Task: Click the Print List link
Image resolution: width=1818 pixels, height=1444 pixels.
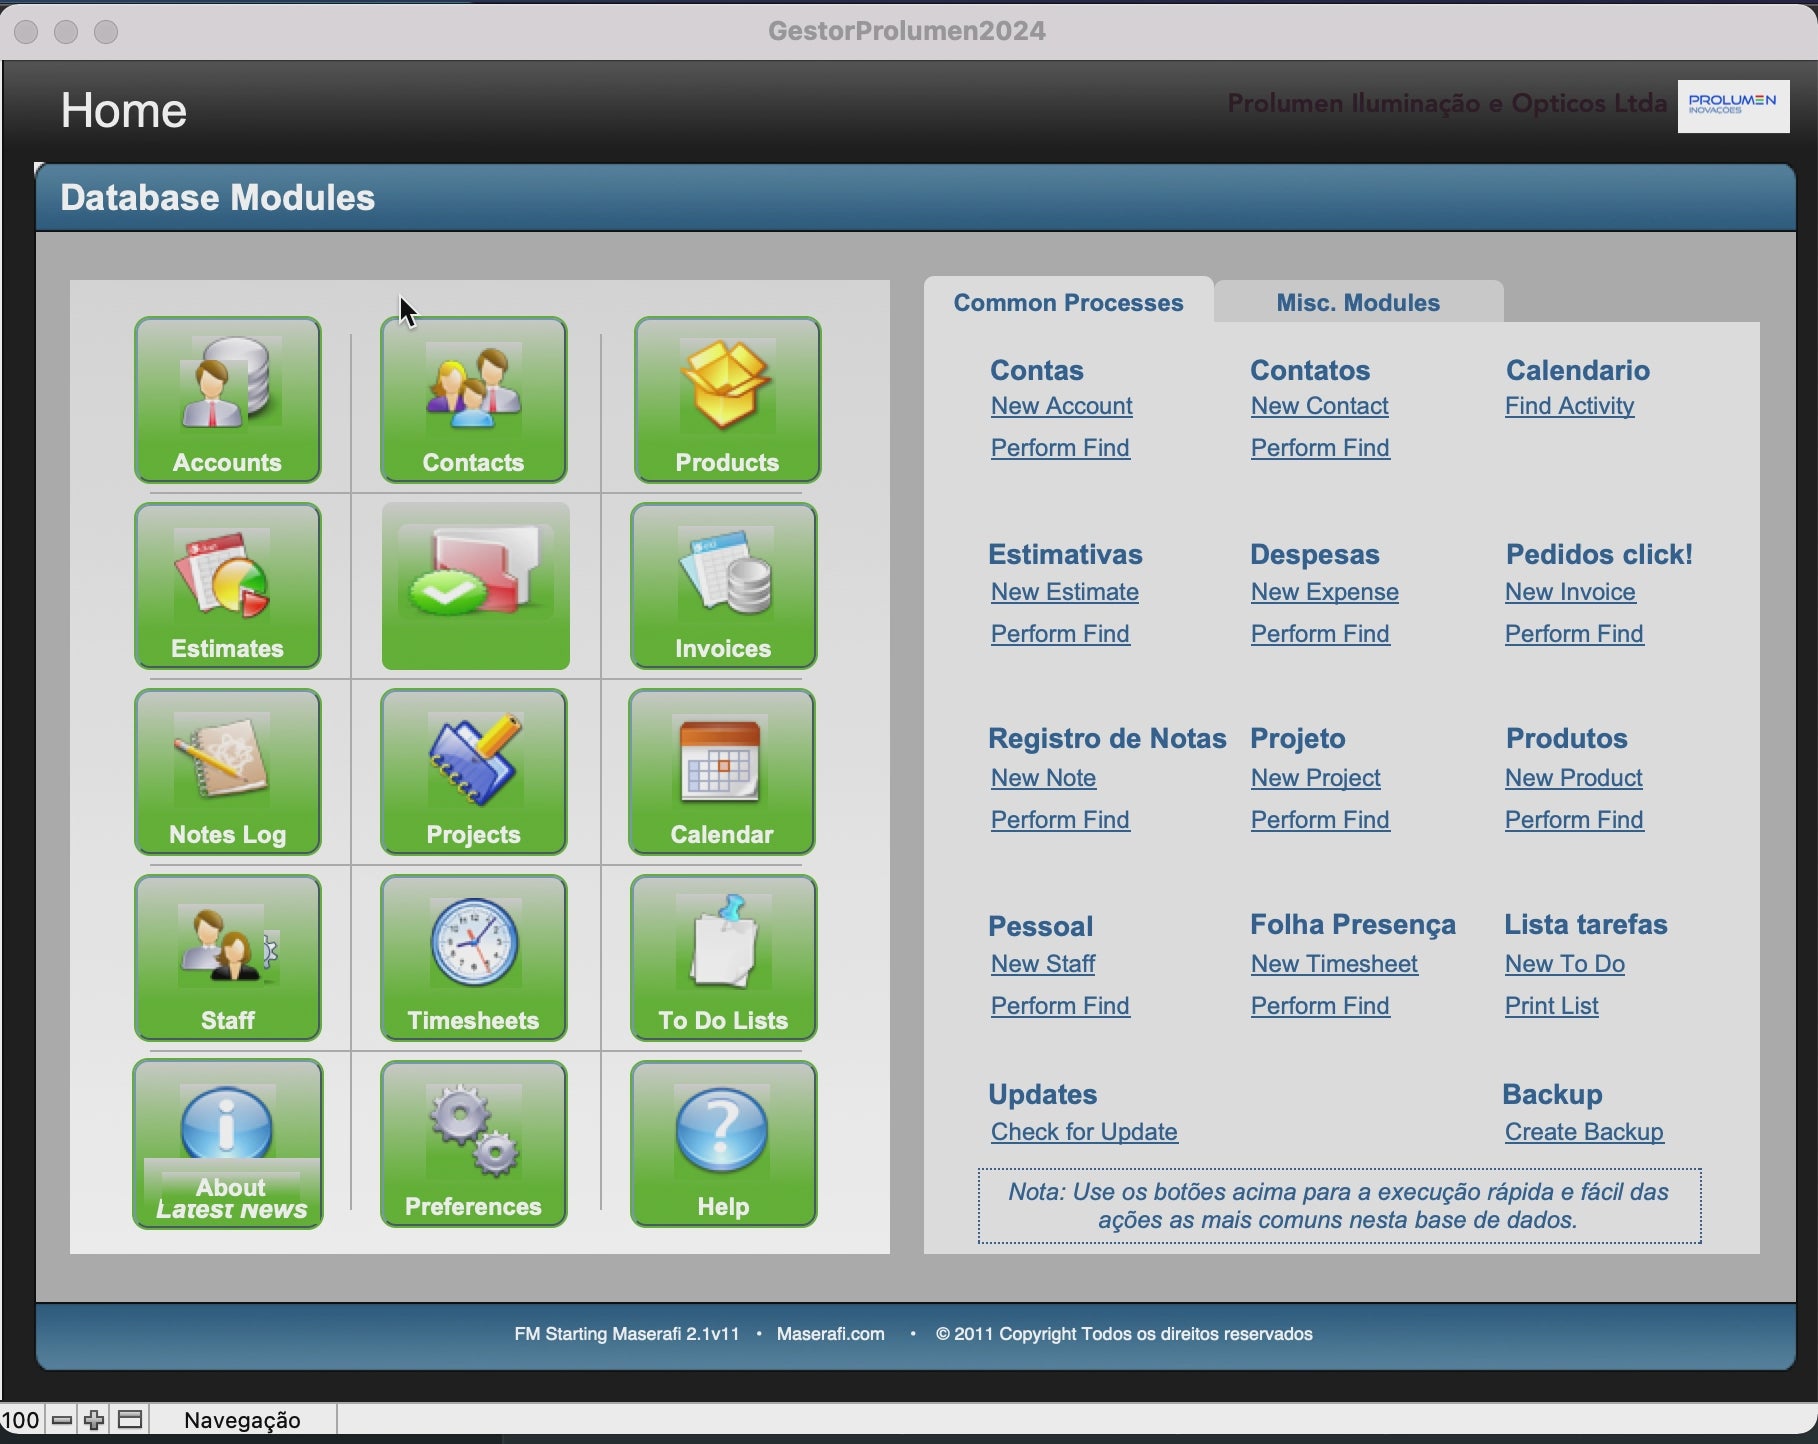Action: (1552, 1006)
